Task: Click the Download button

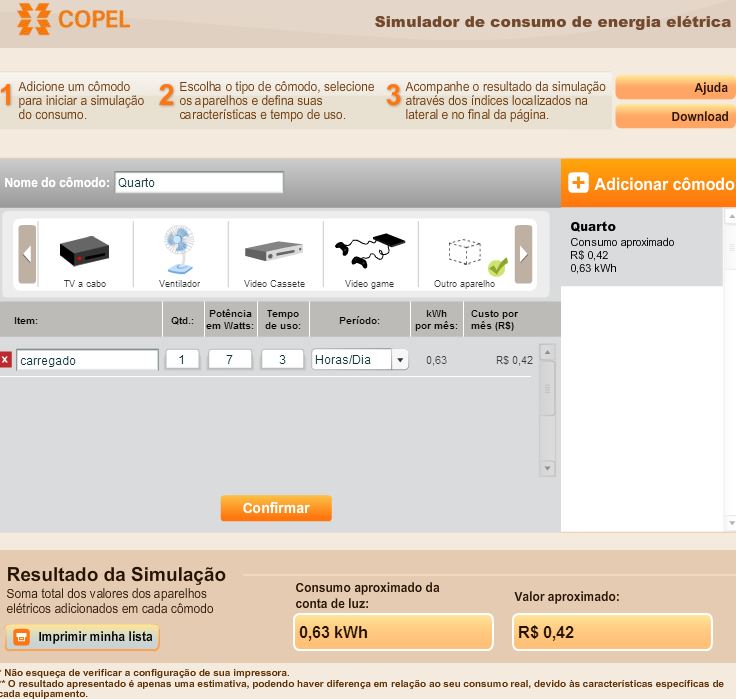Action: click(675, 116)
